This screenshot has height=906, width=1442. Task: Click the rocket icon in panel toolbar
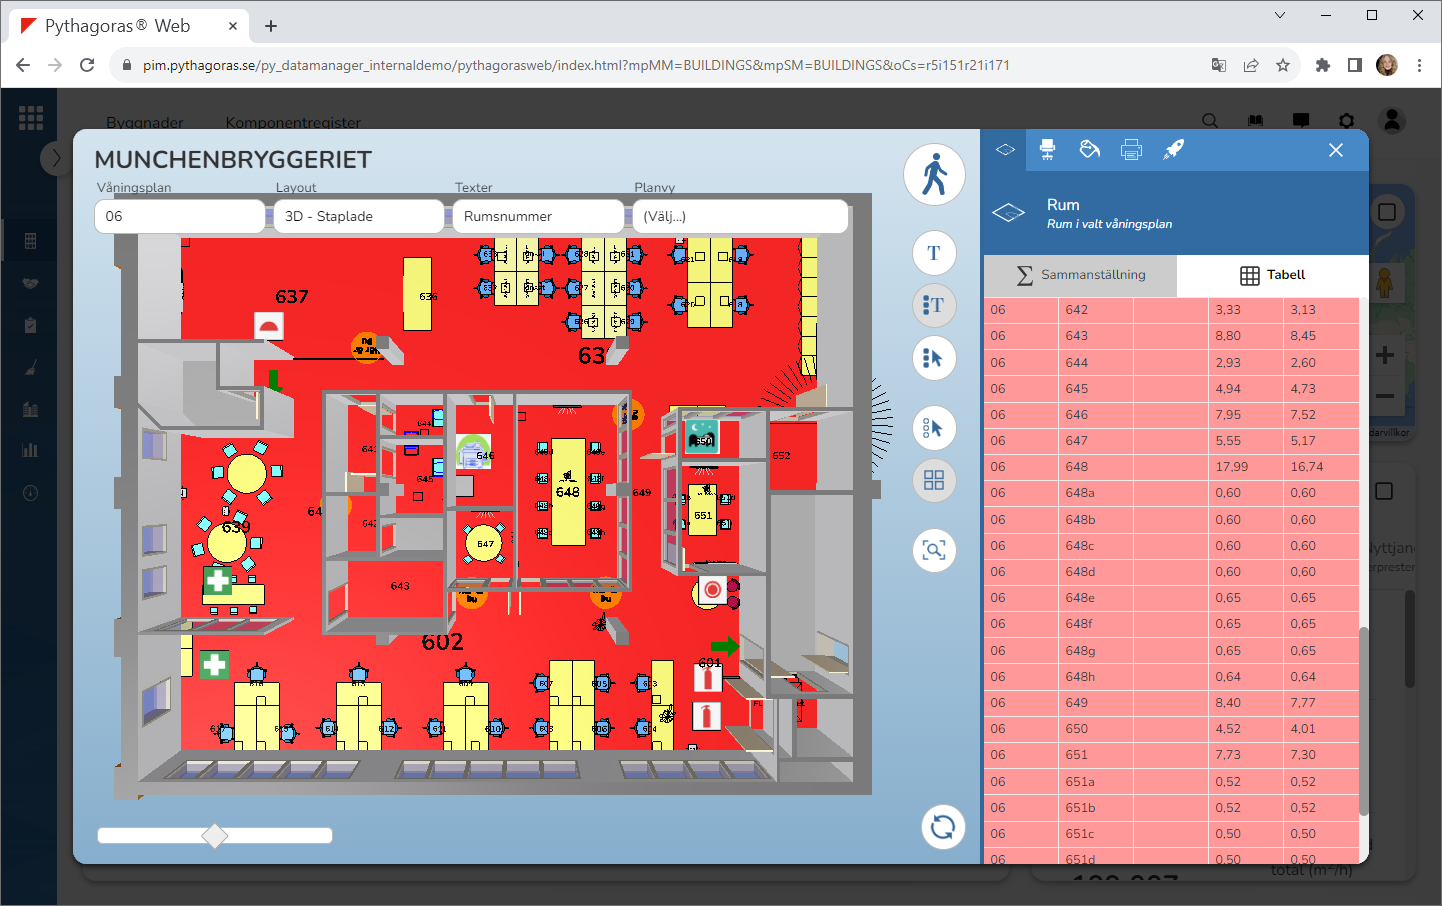coord(1173,150)
